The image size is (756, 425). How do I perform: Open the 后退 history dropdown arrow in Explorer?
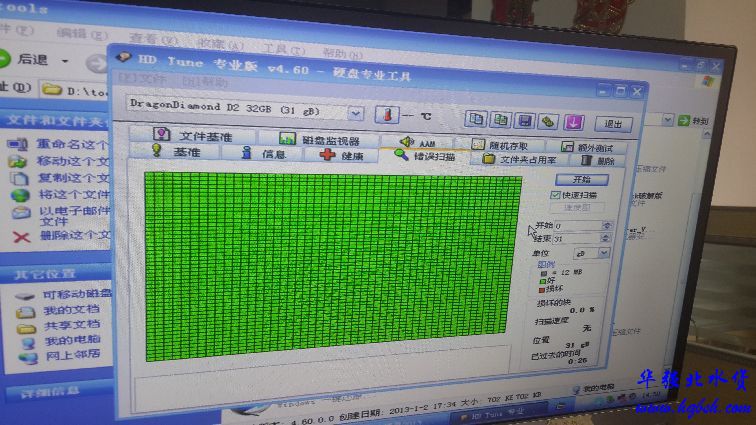[65, 61]
